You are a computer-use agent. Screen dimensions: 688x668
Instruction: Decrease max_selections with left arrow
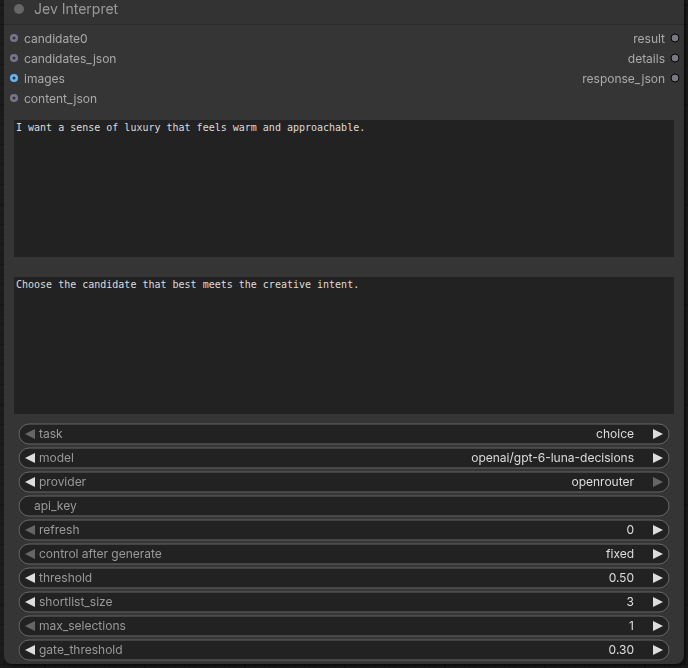(30, 626)
